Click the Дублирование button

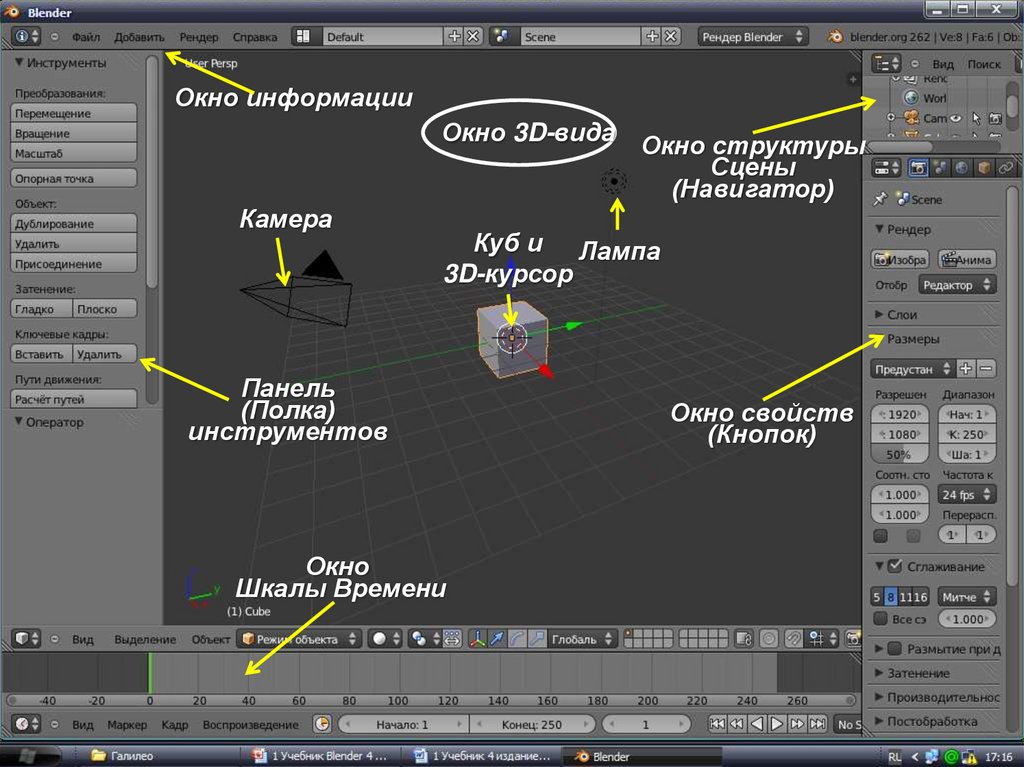pyautogui.click(x=74, y=223)
